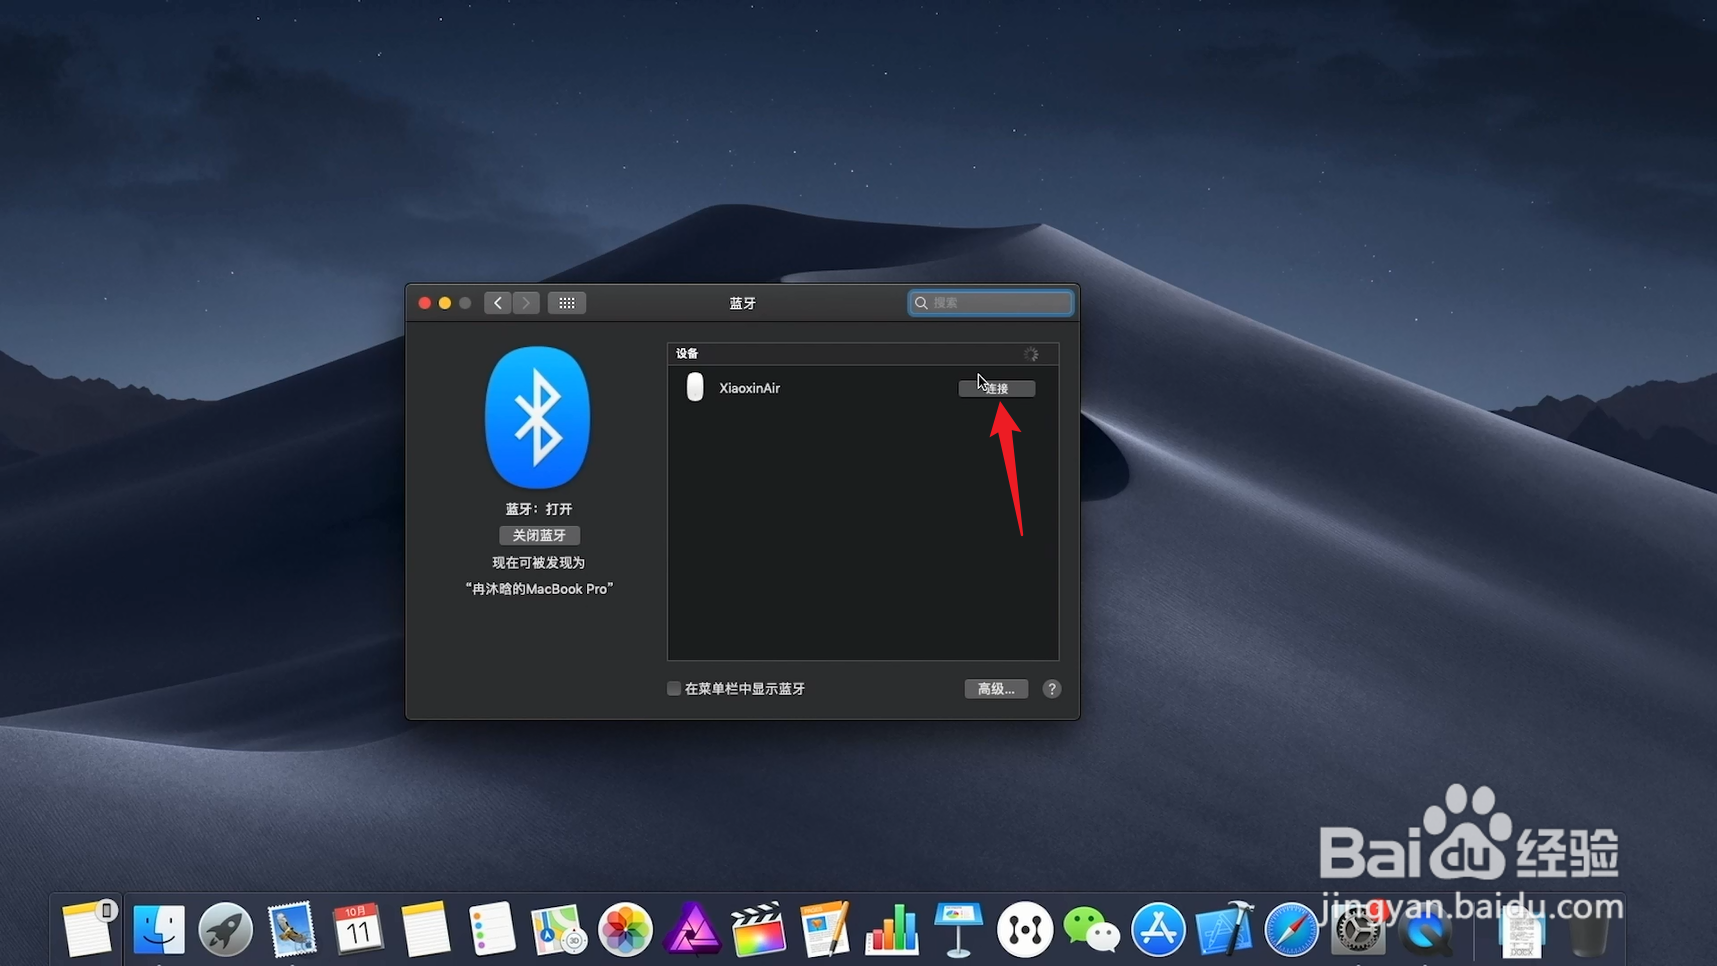The height and width of the screenshot is (966, 1717).
Task: Open Calendar showing 11 in the Dock
Action: click(358, 929)
